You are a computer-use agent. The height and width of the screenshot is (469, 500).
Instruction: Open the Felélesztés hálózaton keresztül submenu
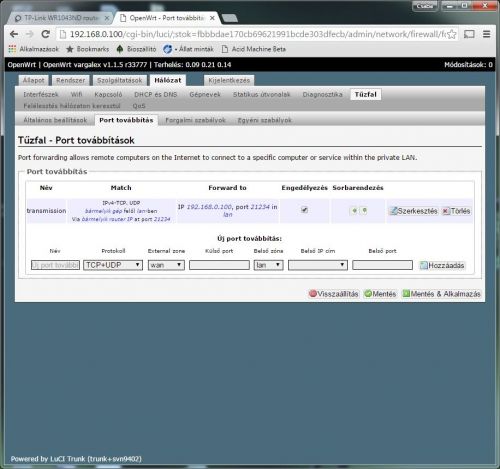[72, 106]
